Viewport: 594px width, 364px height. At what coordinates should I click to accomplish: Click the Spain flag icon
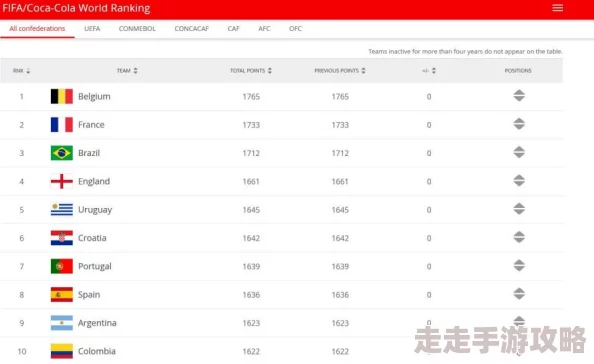point(62,295)
